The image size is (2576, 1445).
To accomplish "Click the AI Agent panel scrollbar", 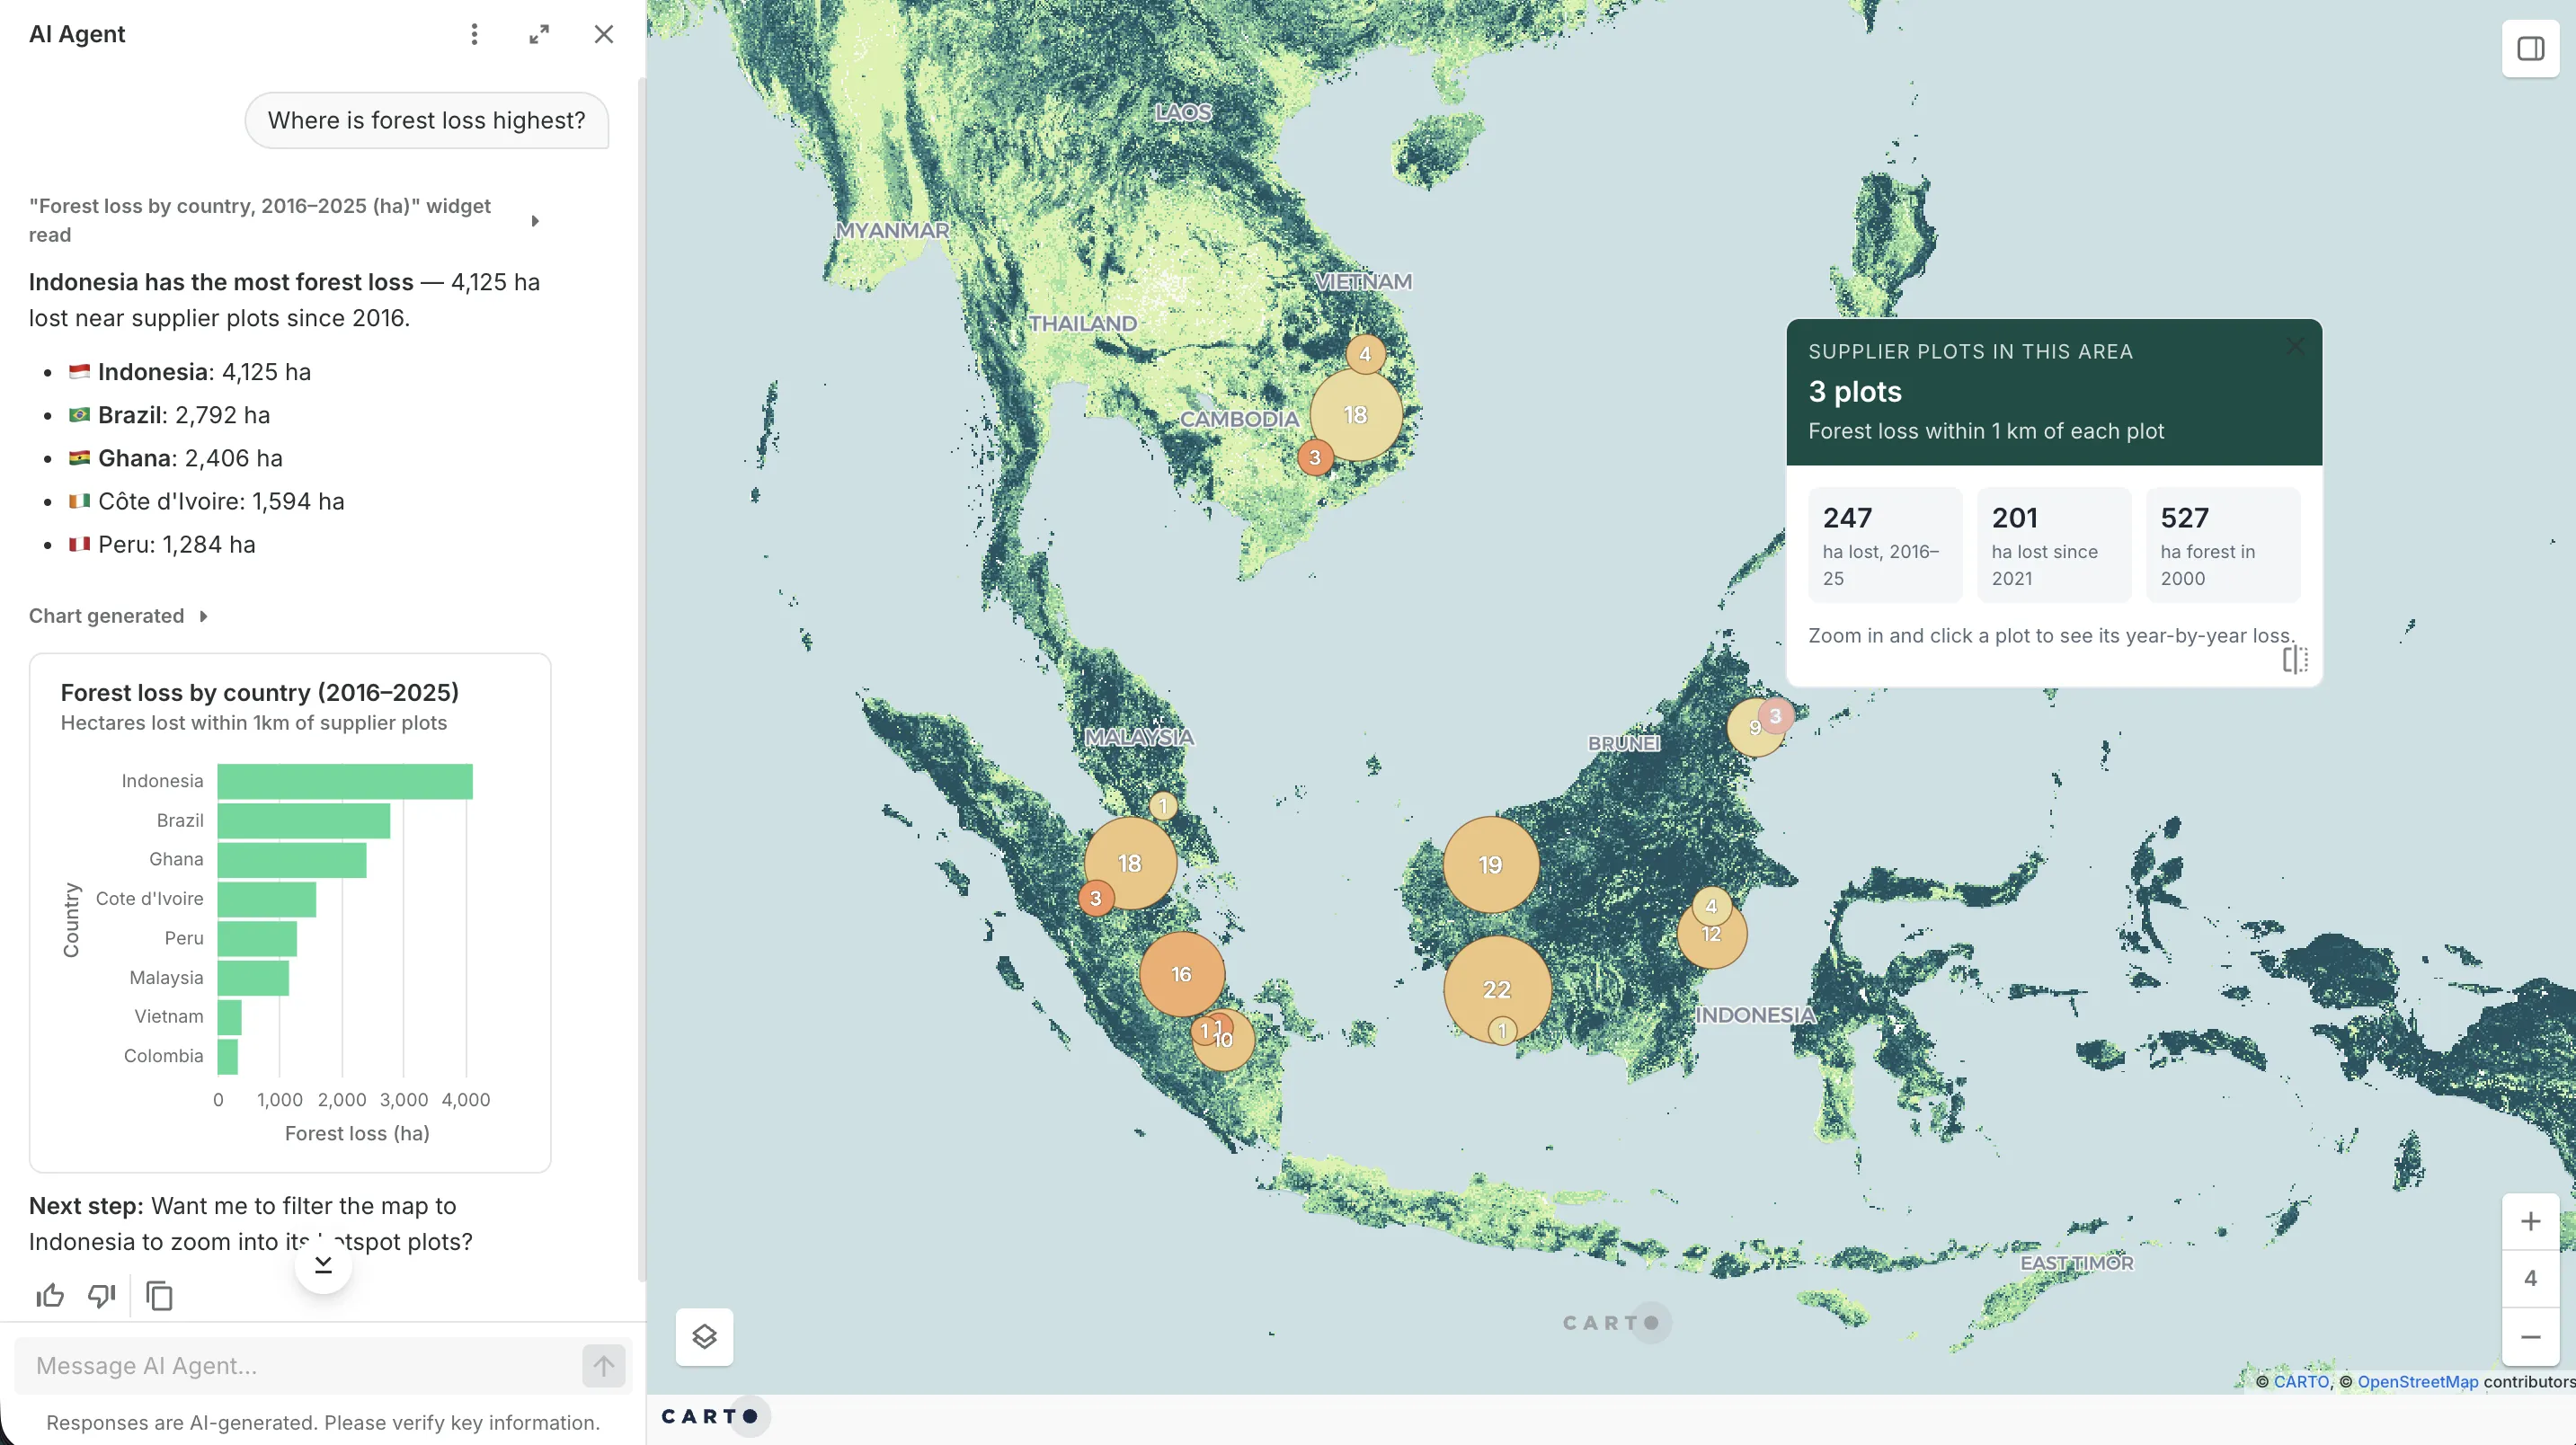I will pos(641,680).
